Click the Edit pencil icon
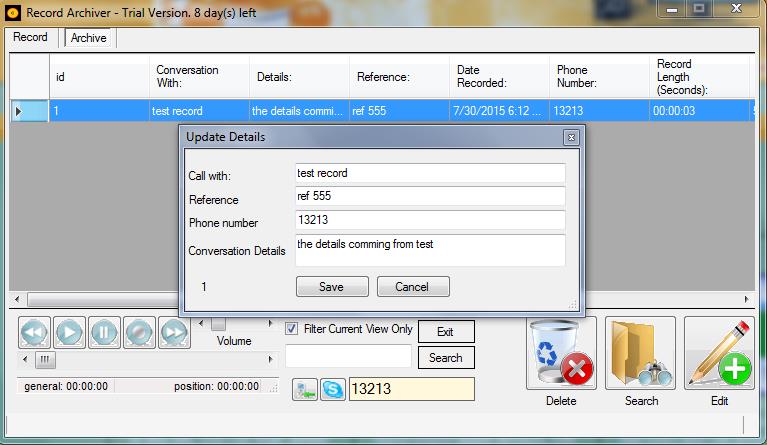767x445 pixels. [x=719, y=353]
